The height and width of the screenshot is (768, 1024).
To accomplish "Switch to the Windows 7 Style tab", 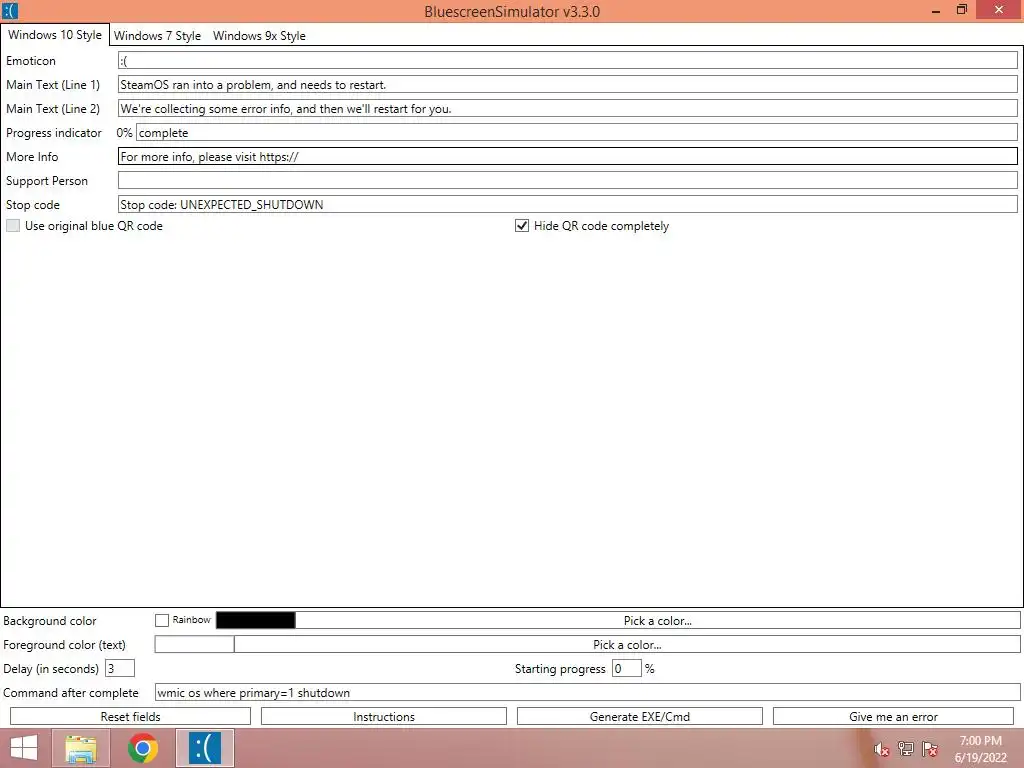I will [x=157, y=36].
